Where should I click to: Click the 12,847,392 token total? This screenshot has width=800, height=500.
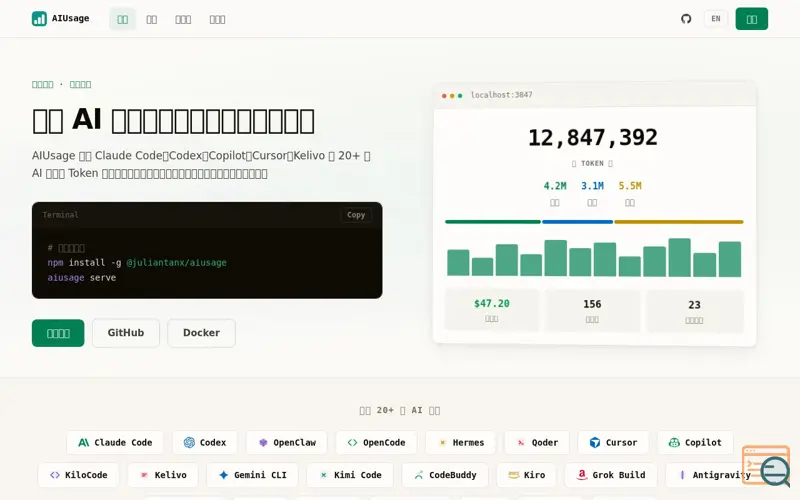coord(593,138)
